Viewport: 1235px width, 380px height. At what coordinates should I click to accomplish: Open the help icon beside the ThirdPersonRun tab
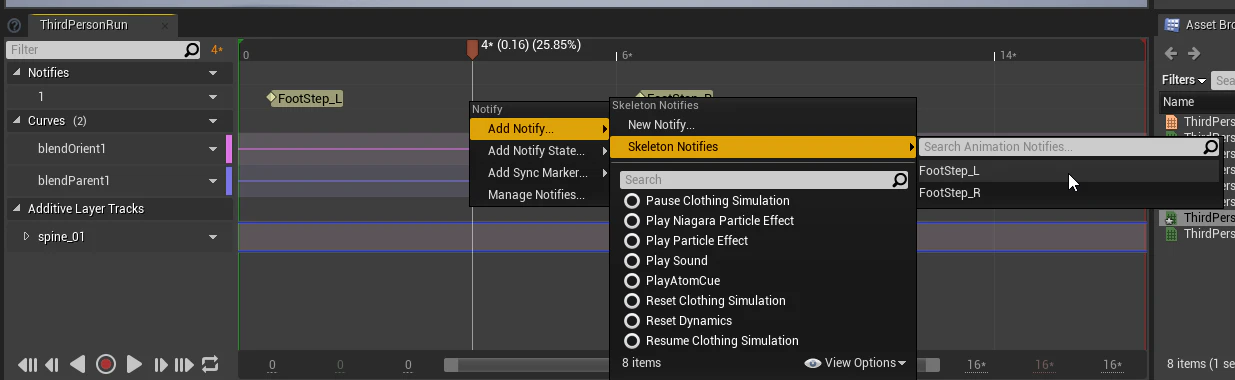[x=14, y=25]
